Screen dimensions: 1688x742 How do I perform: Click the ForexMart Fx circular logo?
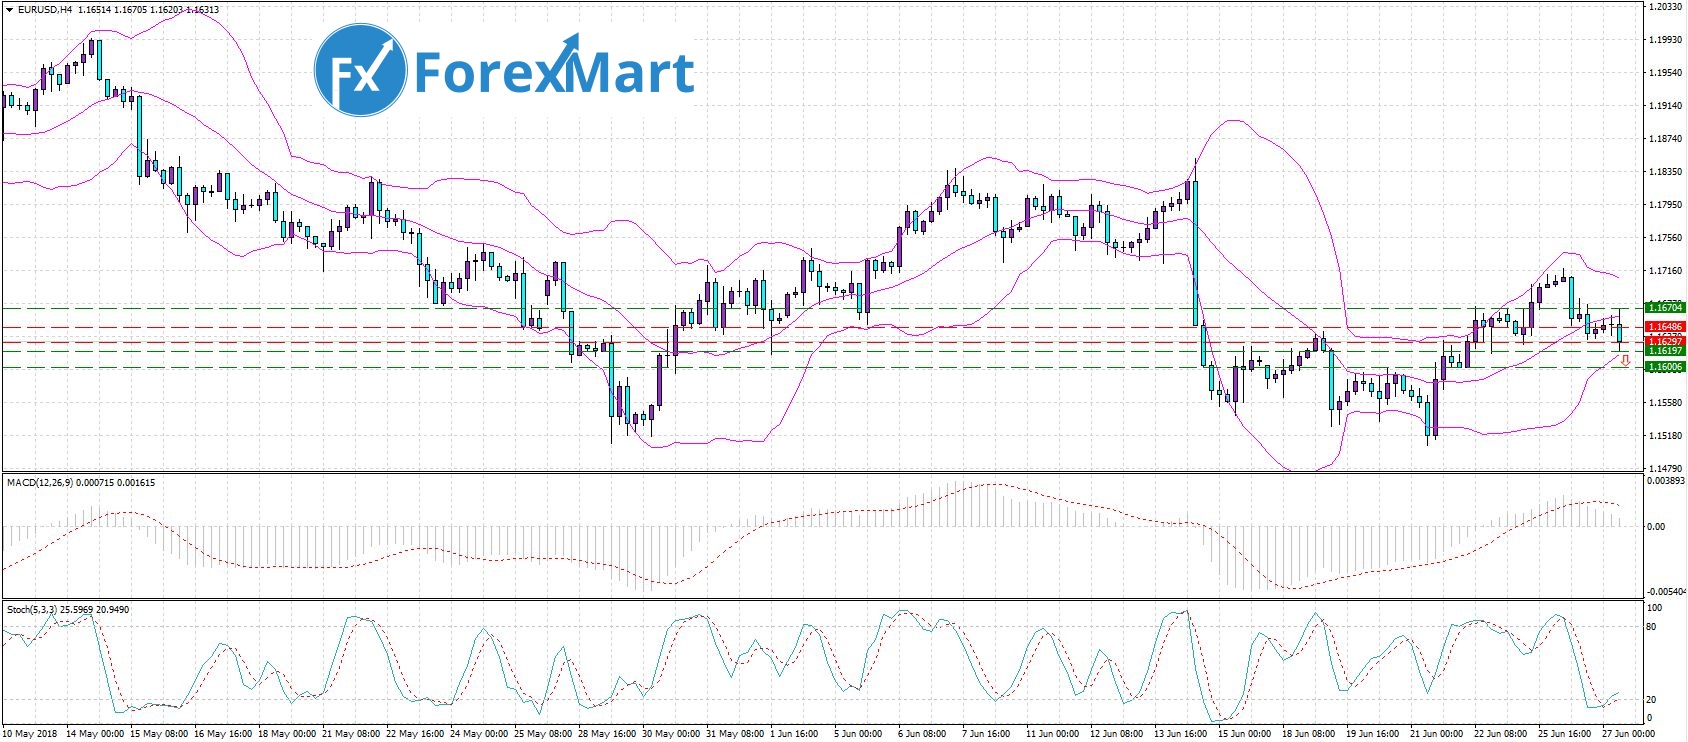coord(360,70)
